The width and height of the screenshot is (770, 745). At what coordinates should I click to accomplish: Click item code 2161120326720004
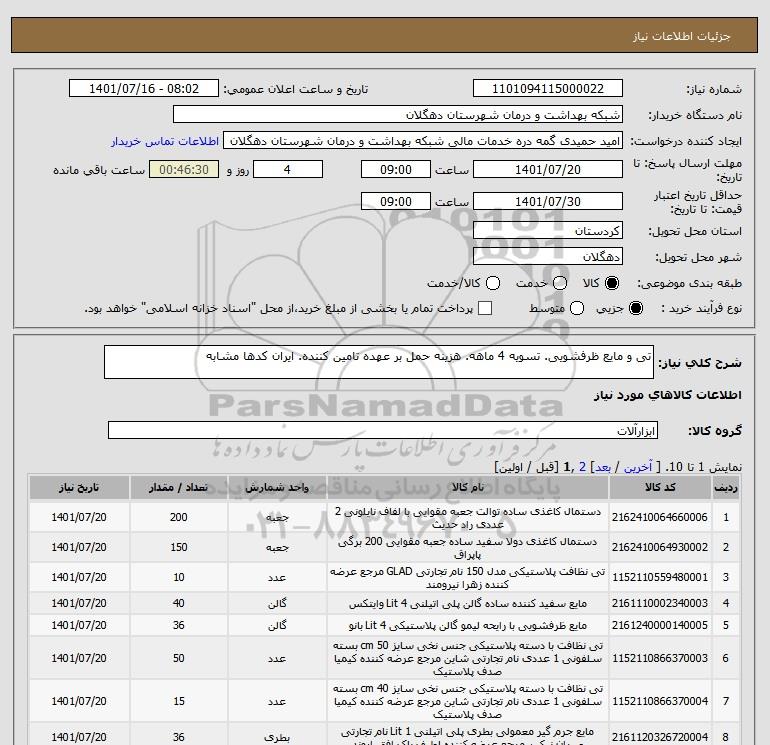tap(660, 737)
